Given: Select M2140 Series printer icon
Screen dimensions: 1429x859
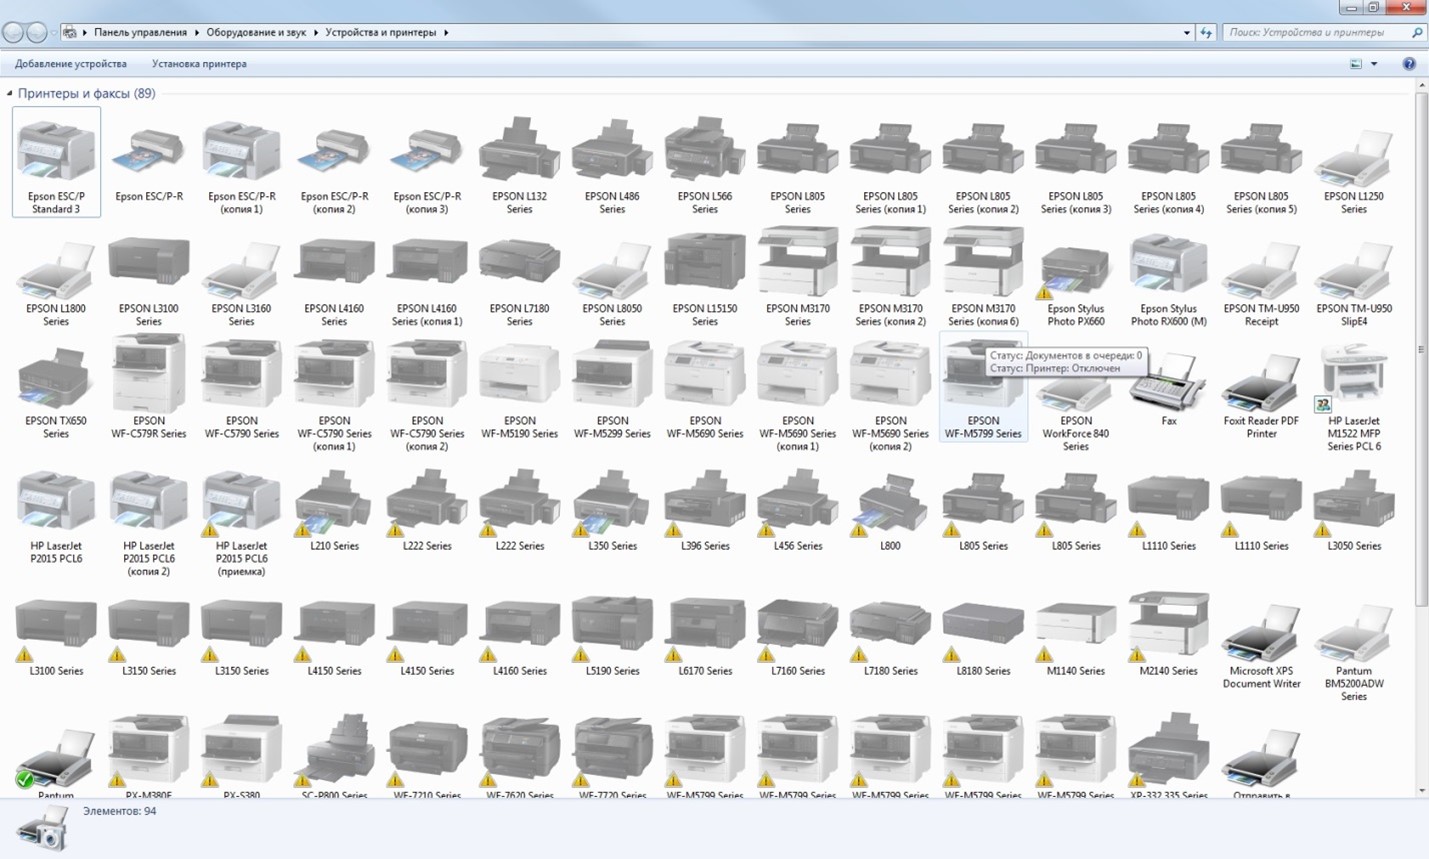Looking at the screenshot, I should point(1169,629).
